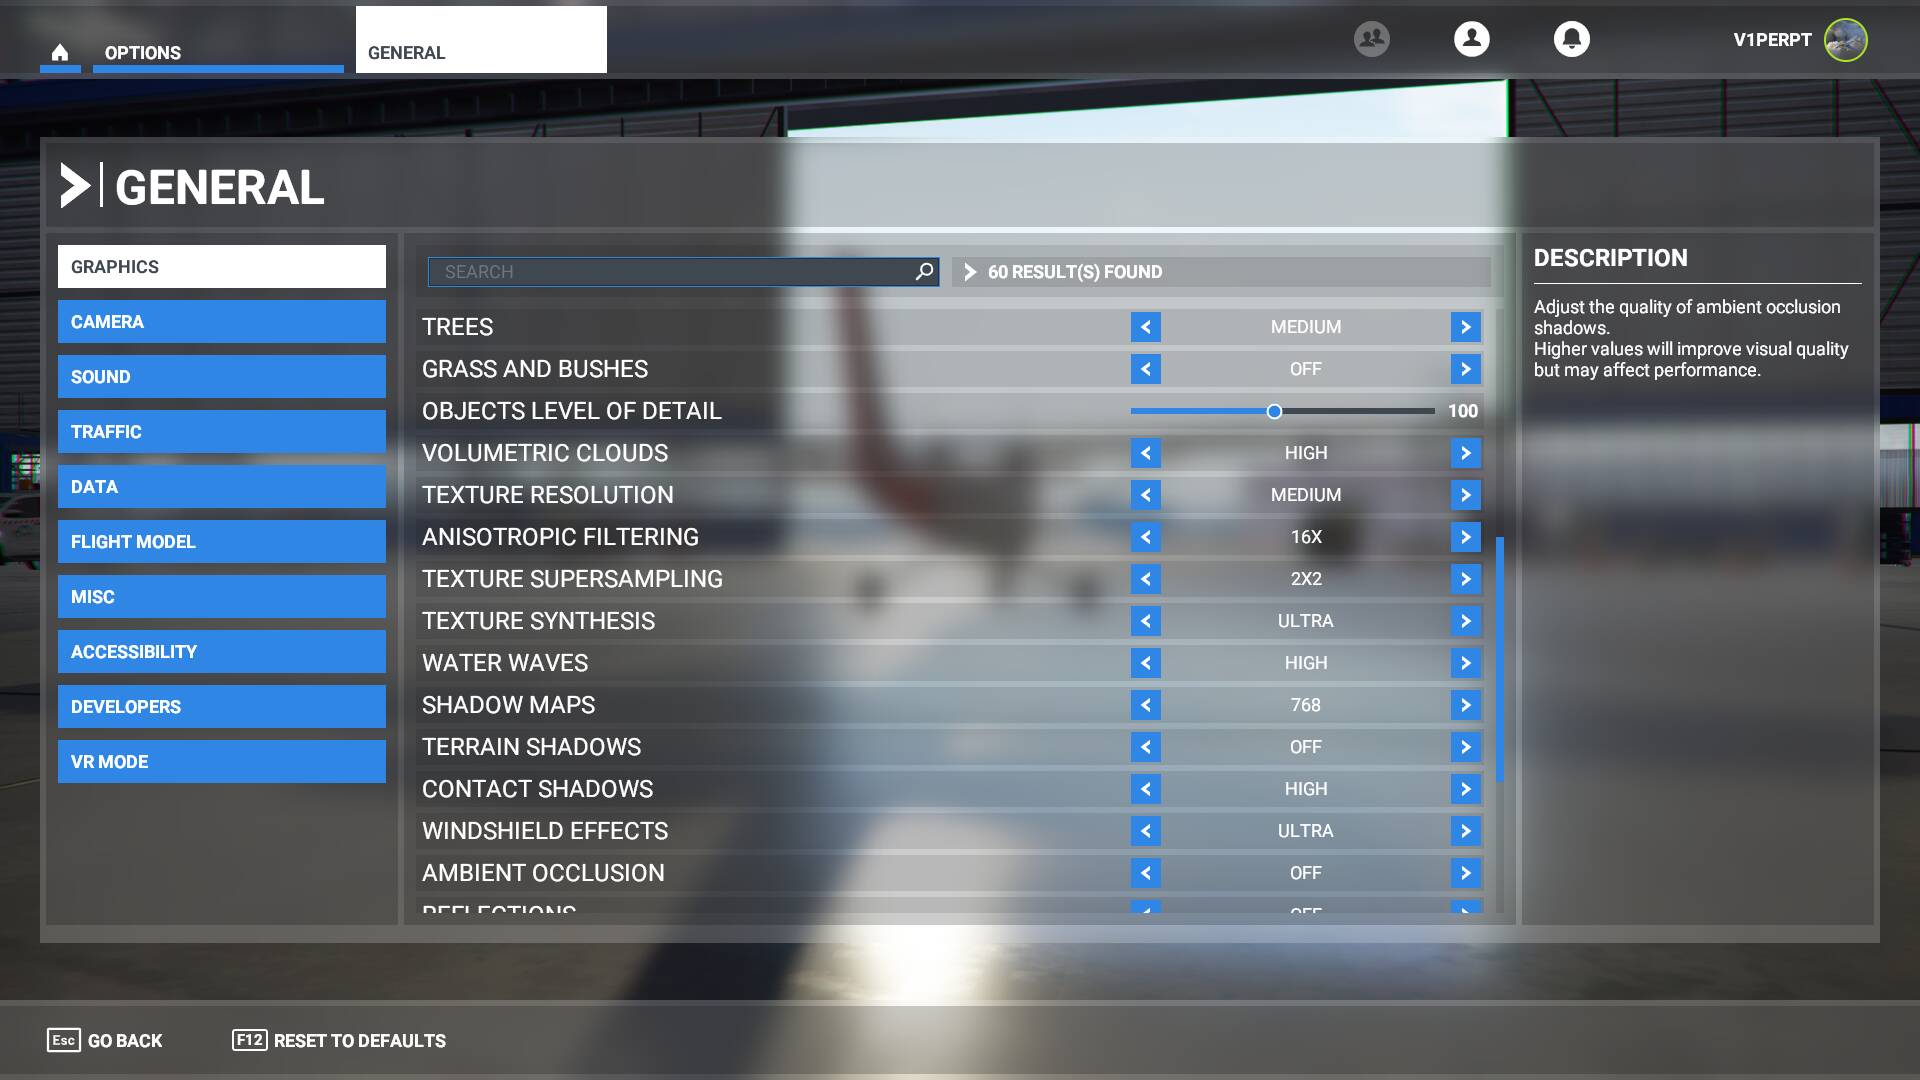Image resolution: width=1920 pixels, height=1080 pixels.
Task: Toggle Ambient Occlusion with right arrow
Action: pos(1465,873)
